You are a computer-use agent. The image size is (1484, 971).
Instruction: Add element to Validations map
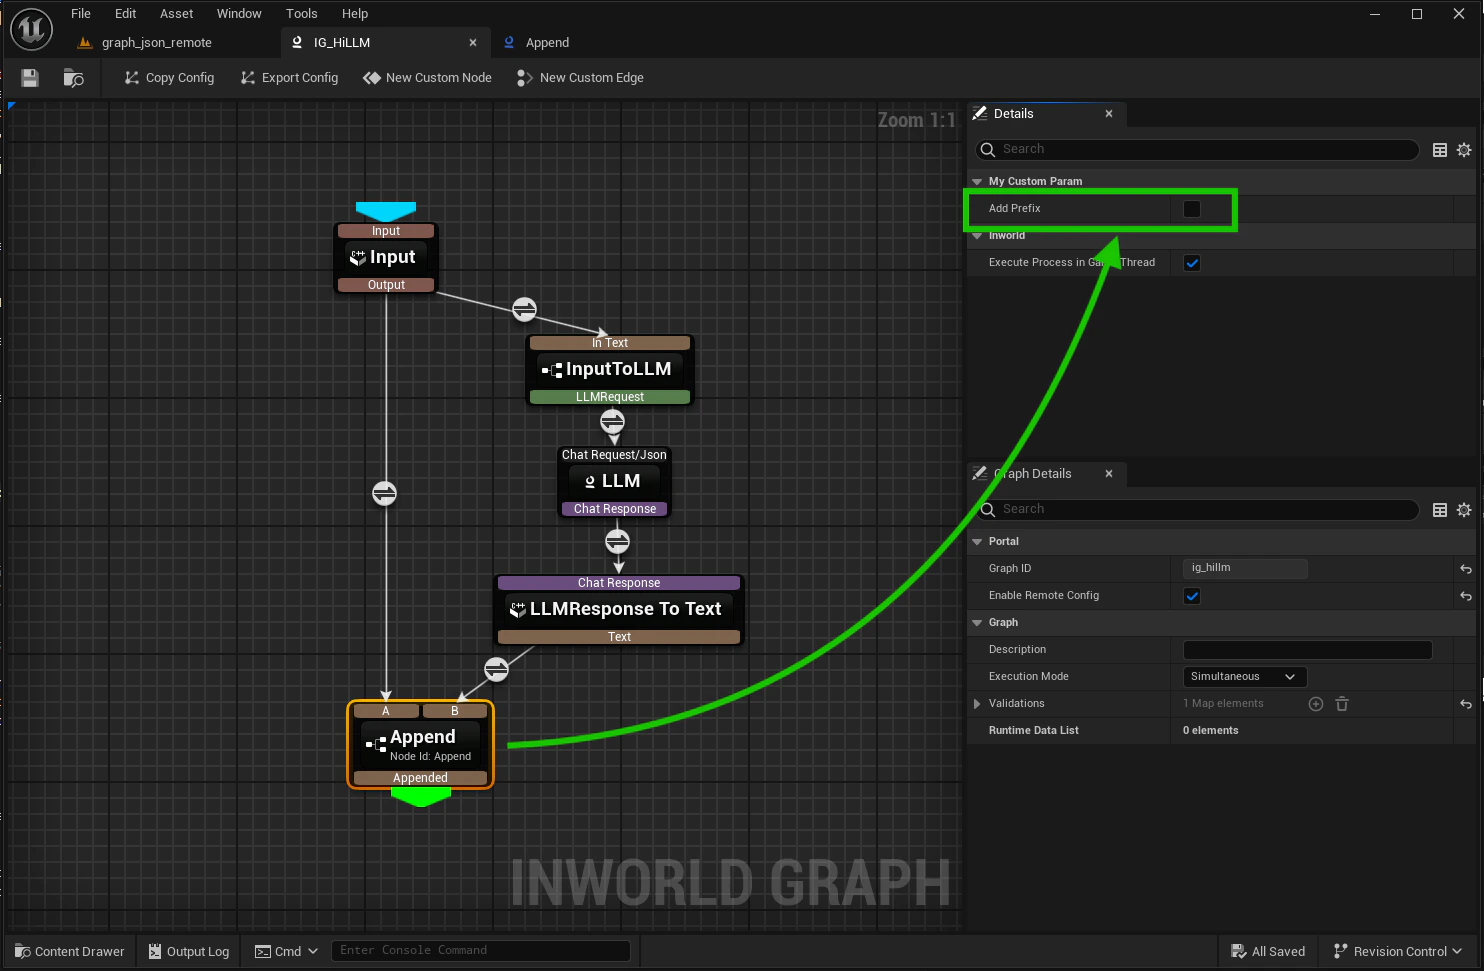1316,704
